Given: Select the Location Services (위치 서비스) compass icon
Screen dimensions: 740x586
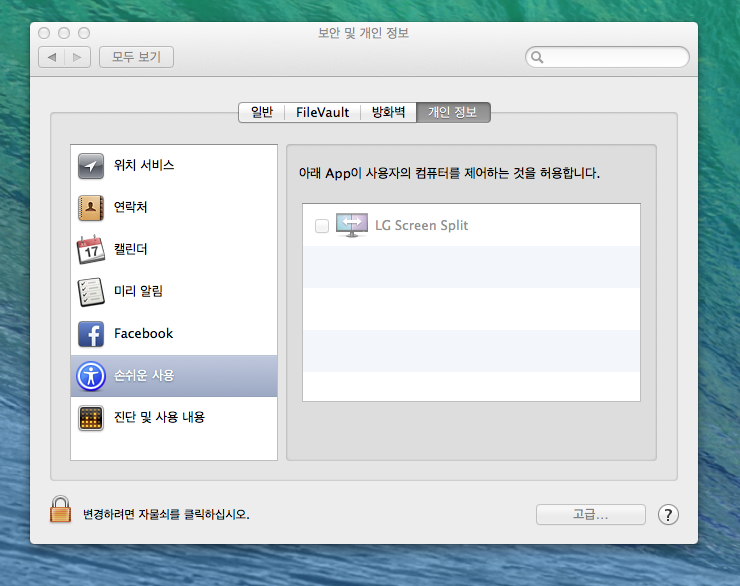Looking at the screenshot, I should (x=91, y=166).
